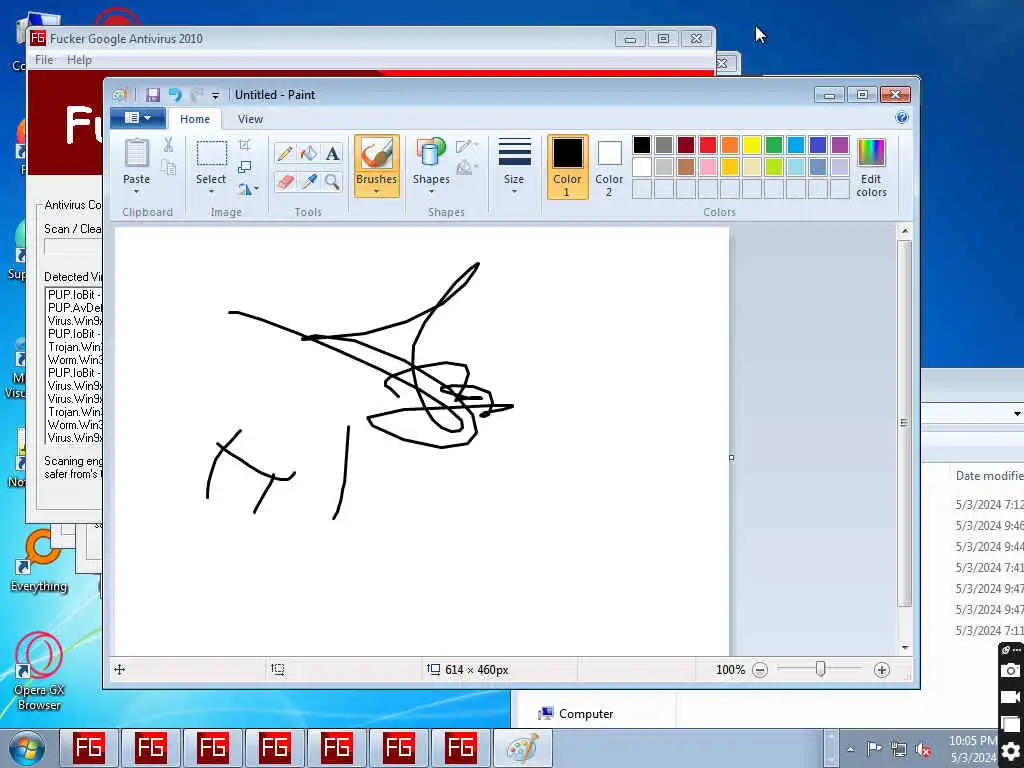The width and height of the screenshot is (1024, 768).
Task: Open the Paint taskbar icon
Action: coord(522,748)
